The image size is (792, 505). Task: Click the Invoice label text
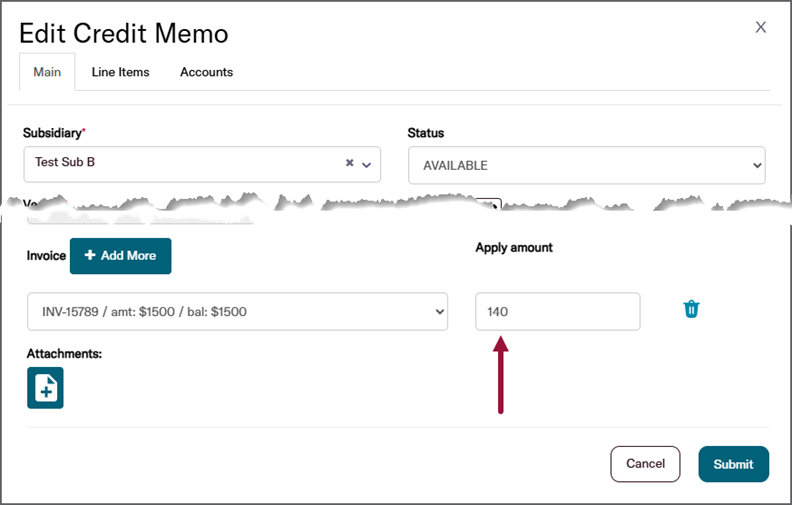(46, 256)
